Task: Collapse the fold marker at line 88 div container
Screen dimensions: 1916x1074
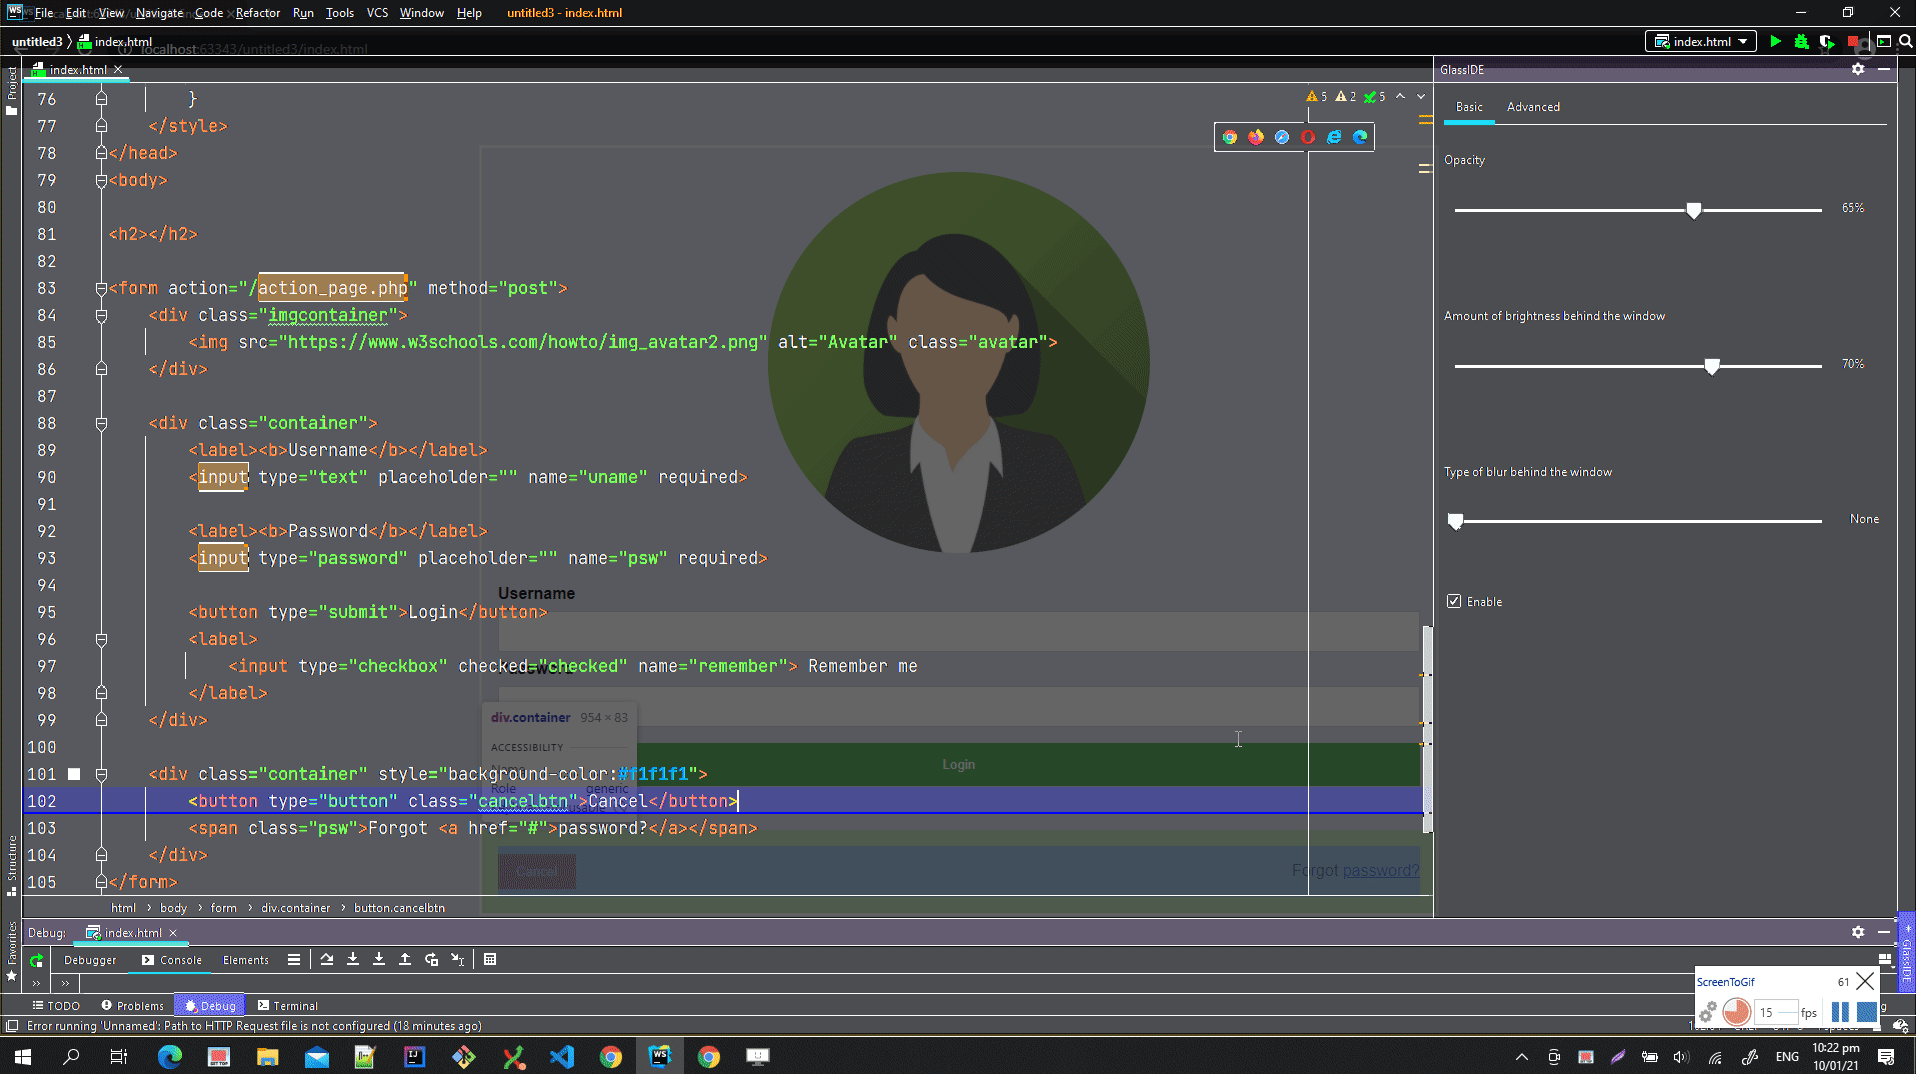Action: 101,423
